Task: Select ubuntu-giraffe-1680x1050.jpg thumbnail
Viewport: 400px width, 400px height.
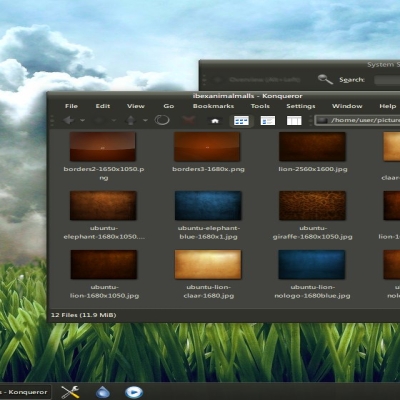Action: click(312, 205)
